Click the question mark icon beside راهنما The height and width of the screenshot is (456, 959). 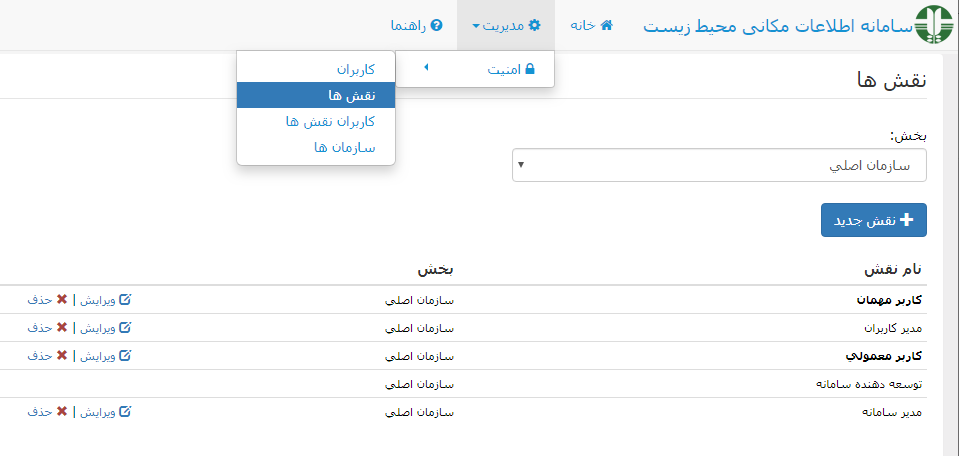point(437,25)
